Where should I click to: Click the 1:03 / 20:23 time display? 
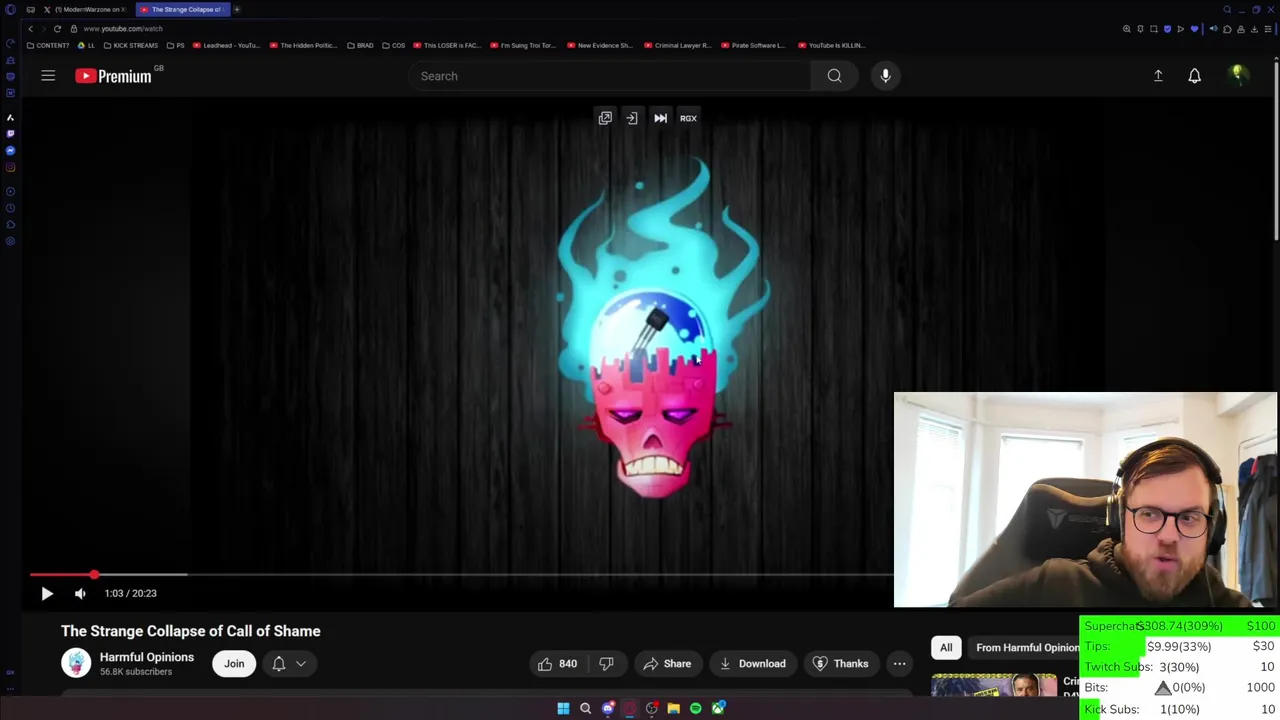tap(130, 593)
